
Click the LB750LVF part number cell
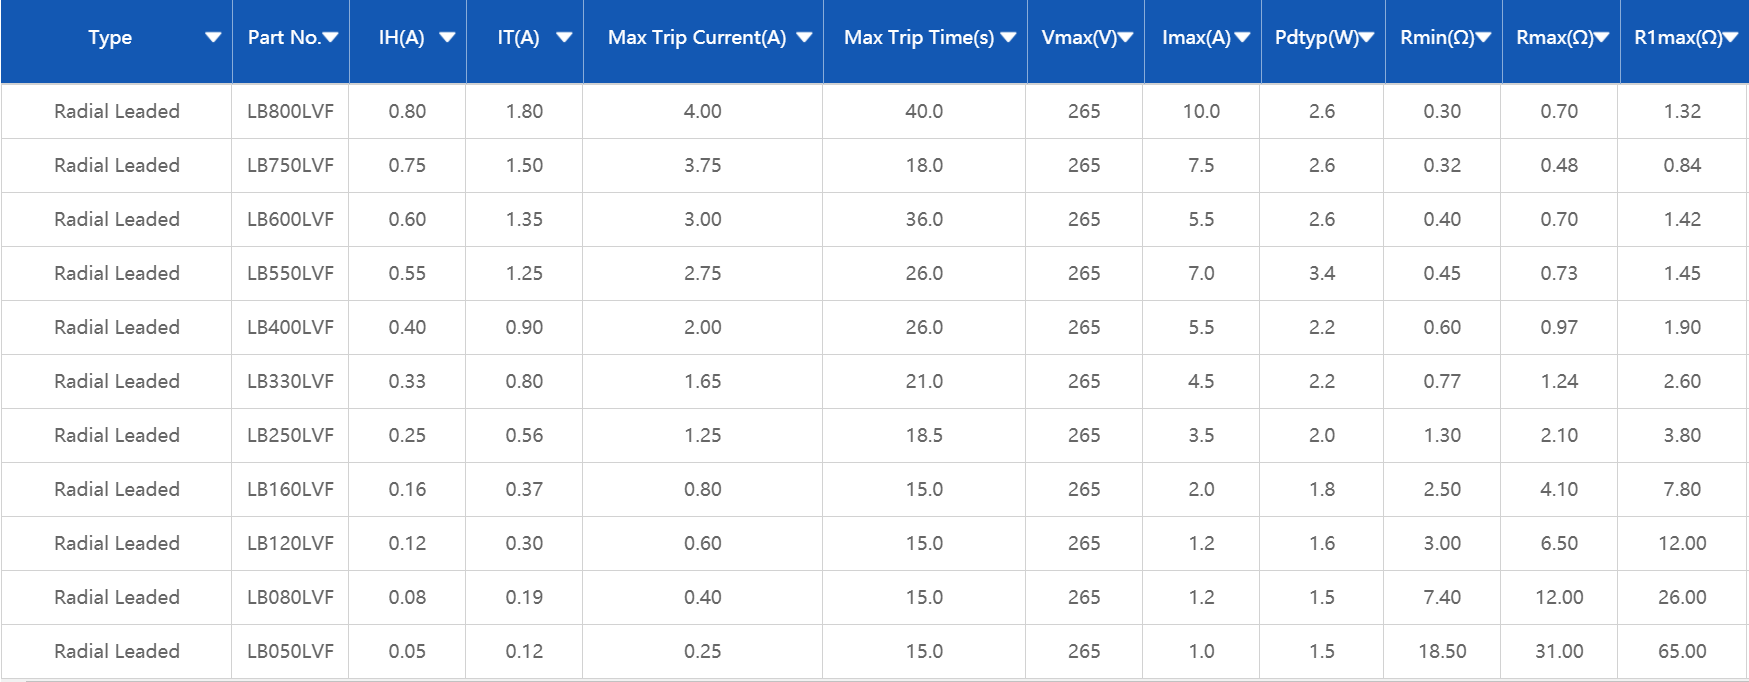click(290, 165)
